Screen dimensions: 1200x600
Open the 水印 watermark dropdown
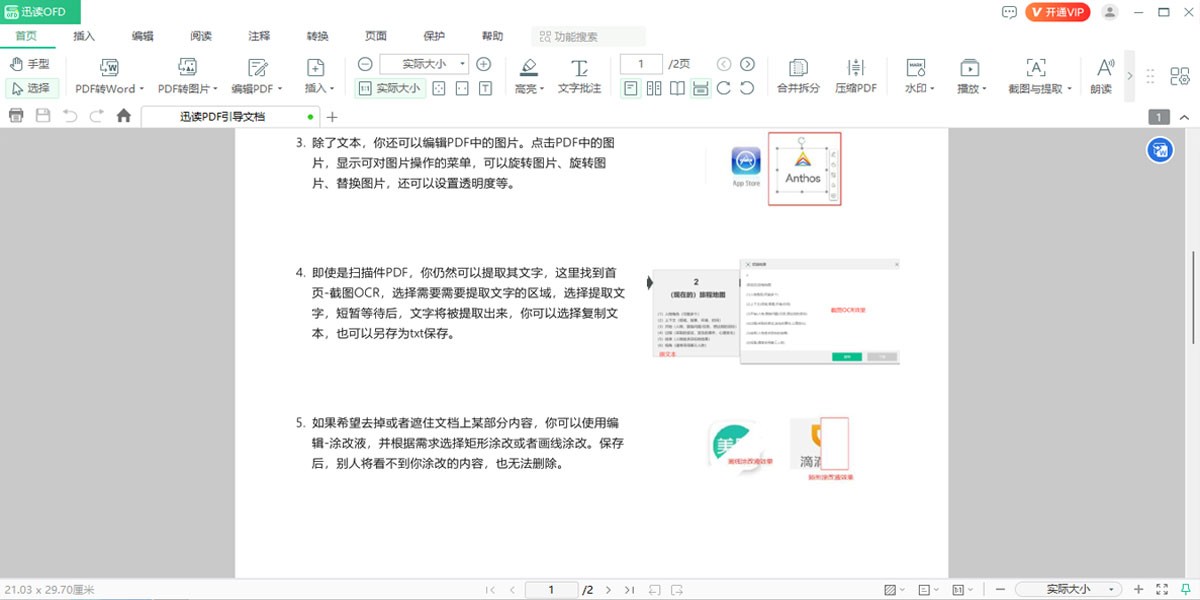919,76
